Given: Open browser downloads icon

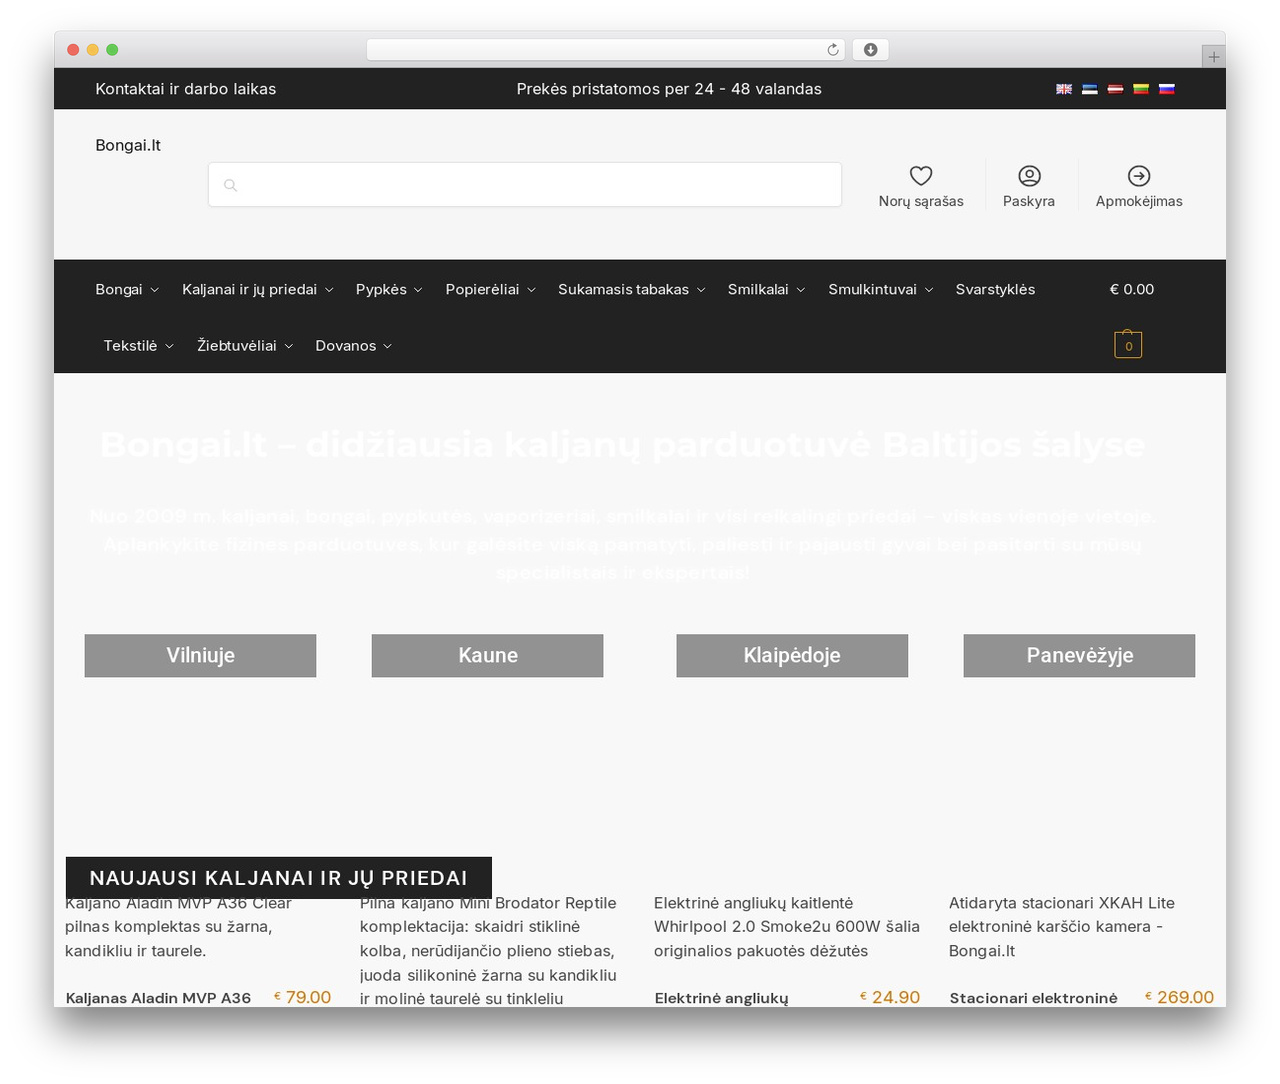Looking at the screenshot, I should [871, 50].
